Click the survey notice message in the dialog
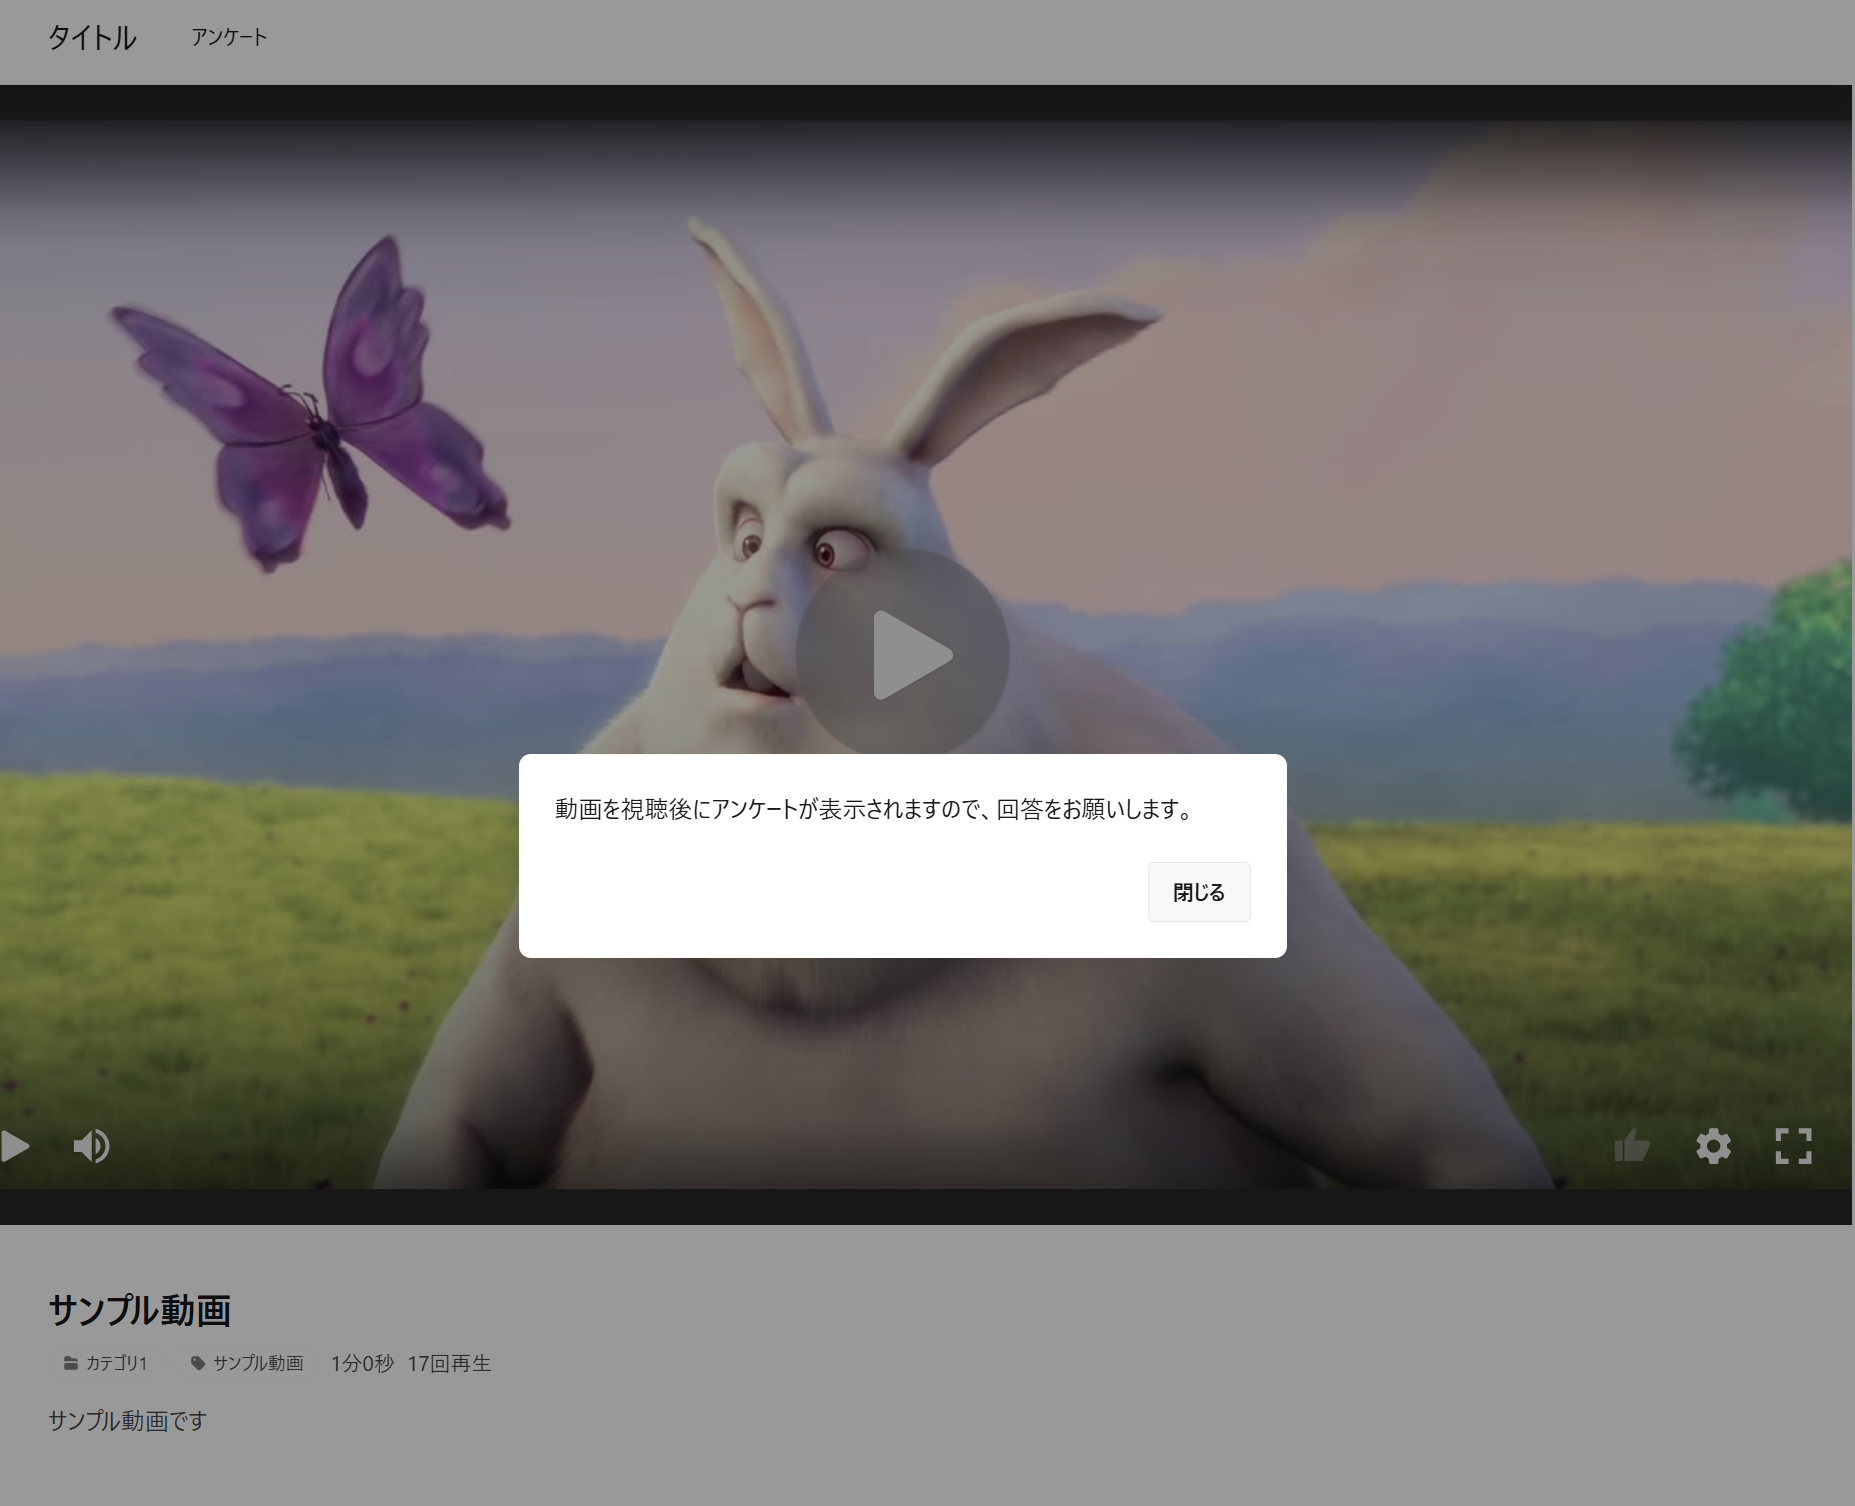This screenshot has width=1855, height=1506. tap(875, 810)
